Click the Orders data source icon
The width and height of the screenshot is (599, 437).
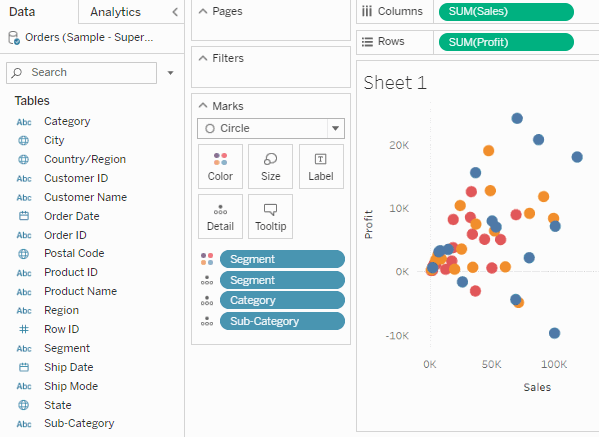pyautogui.click(x=14, y=38)
